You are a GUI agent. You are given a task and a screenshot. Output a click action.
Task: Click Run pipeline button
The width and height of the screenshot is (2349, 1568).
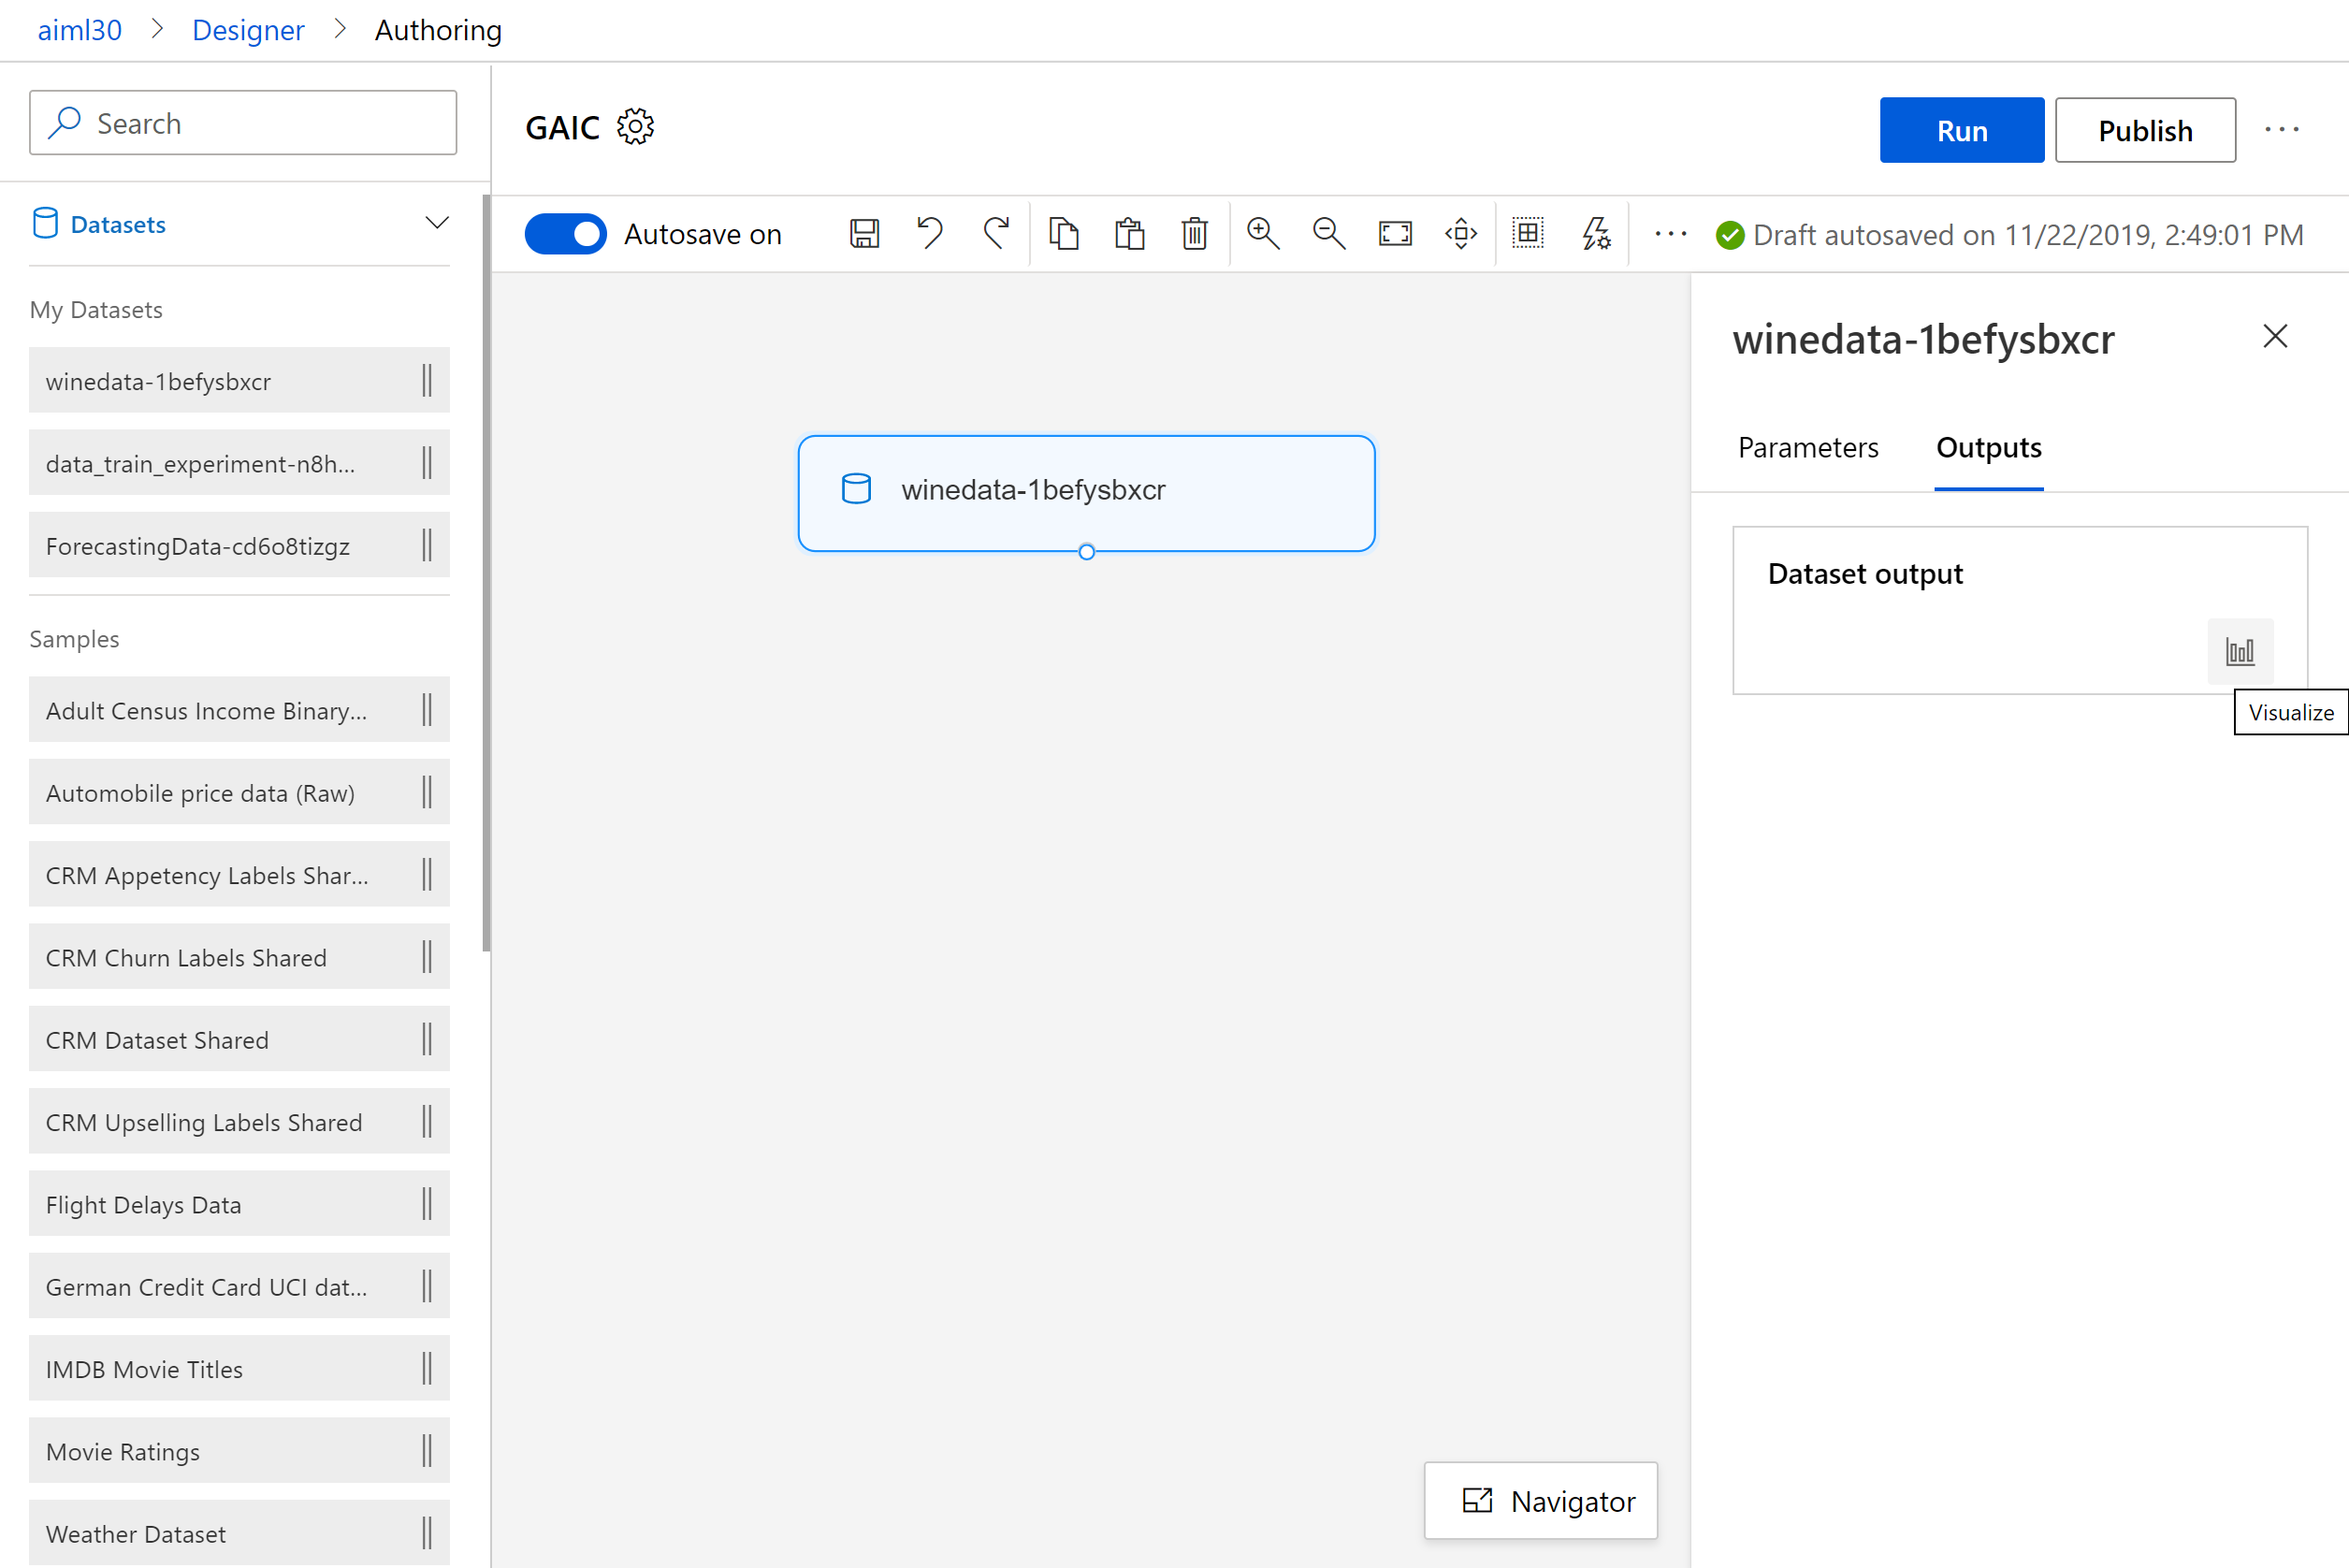point(1963,128)
